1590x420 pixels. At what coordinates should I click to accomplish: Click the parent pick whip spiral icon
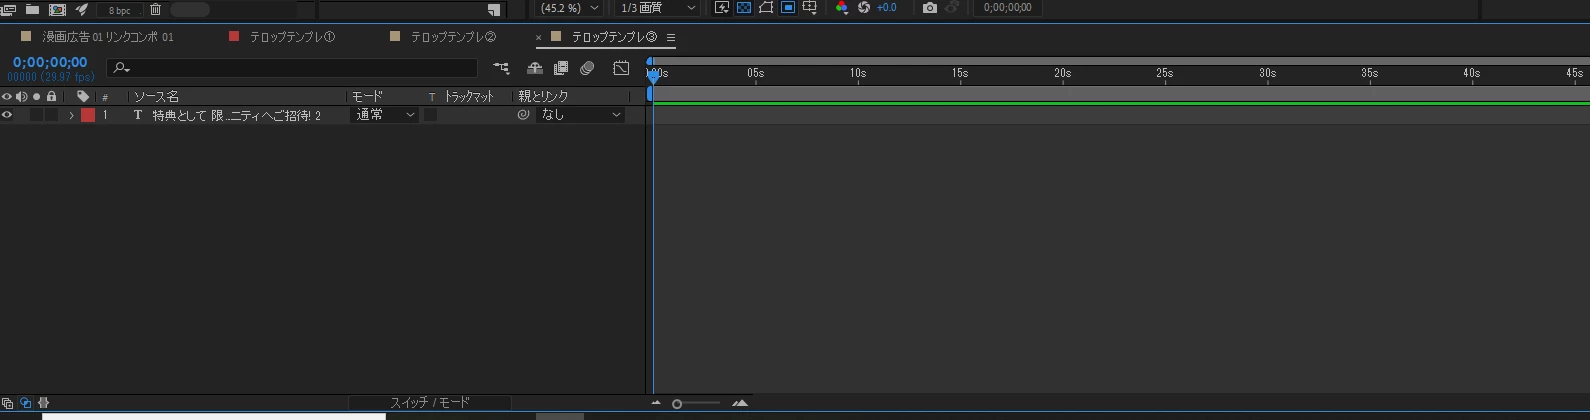pyautogui.click(x=523, y=115)
